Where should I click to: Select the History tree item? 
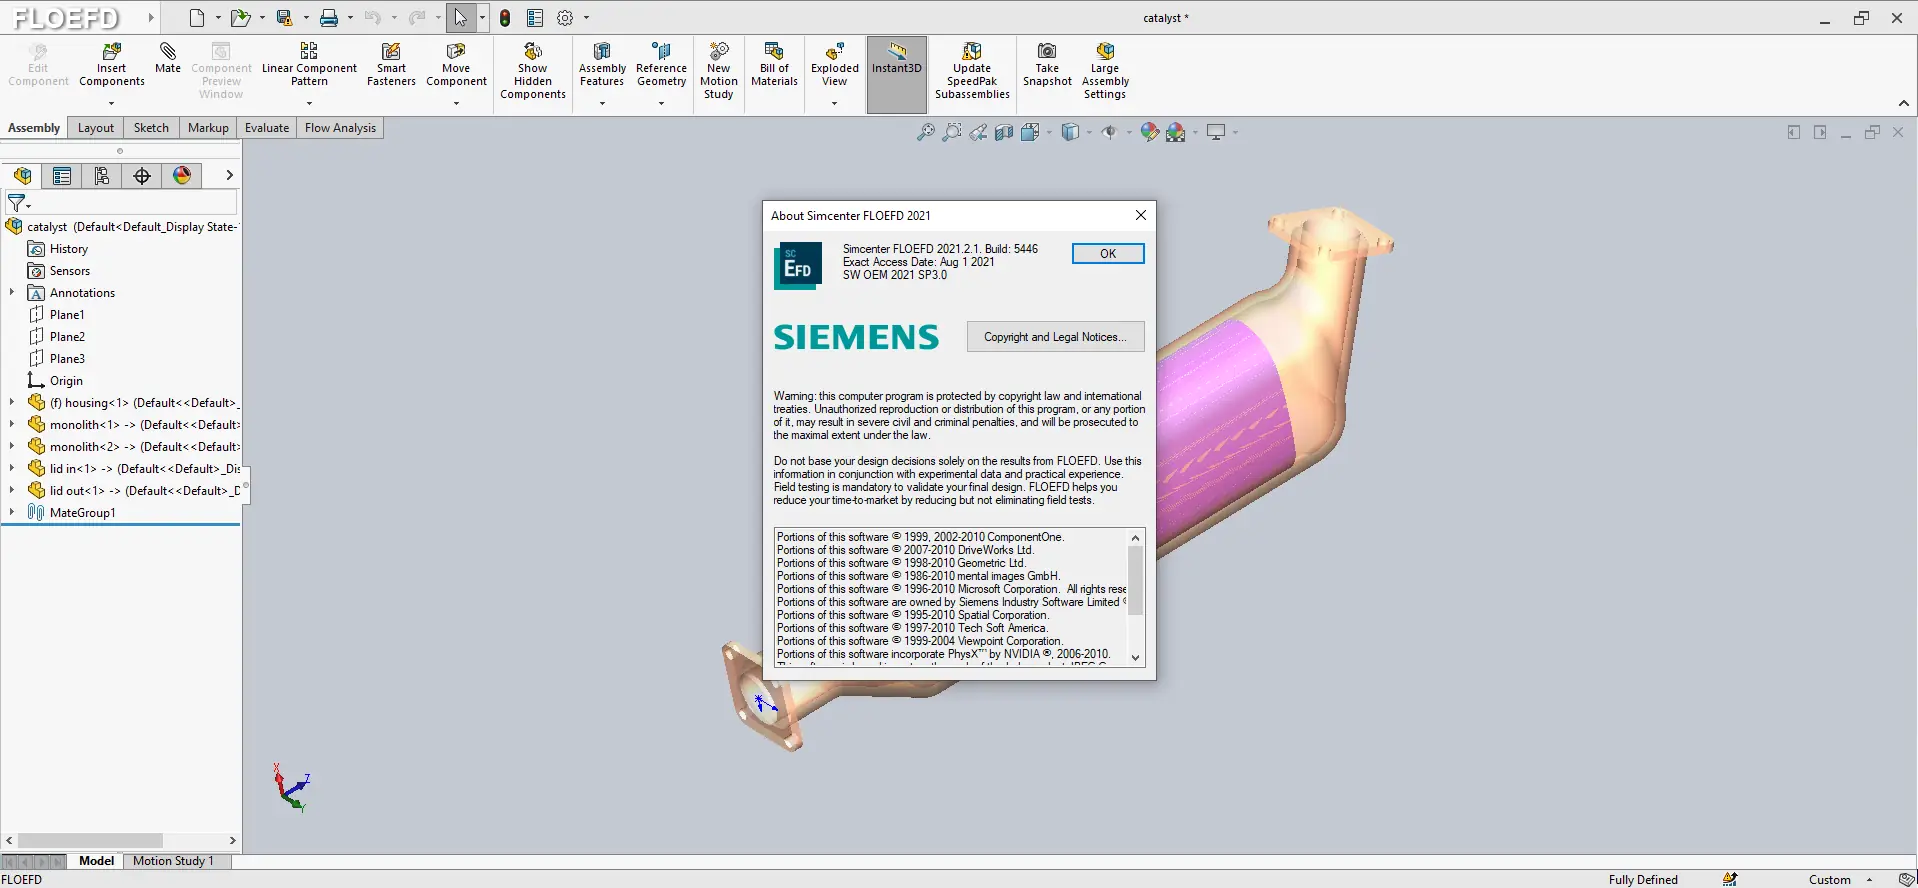[x=69, y=249]
